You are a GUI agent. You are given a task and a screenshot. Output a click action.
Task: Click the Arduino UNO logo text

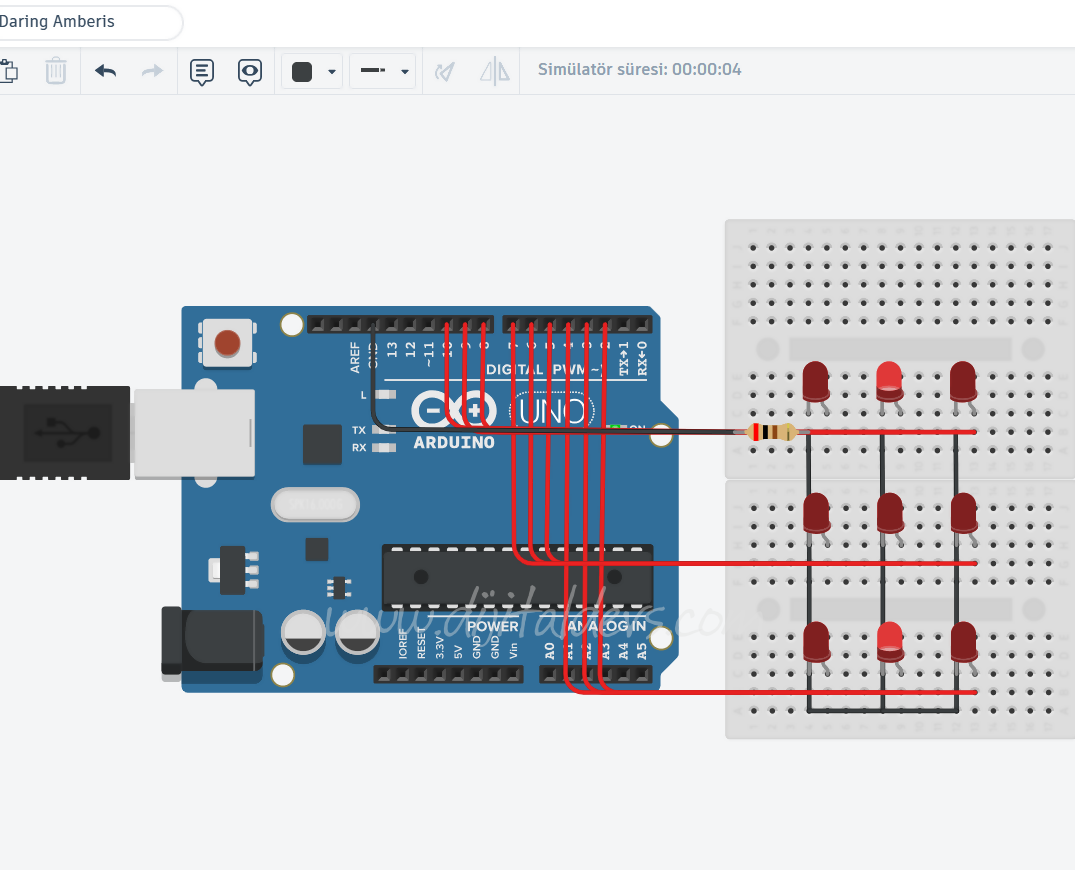(553, 411)
